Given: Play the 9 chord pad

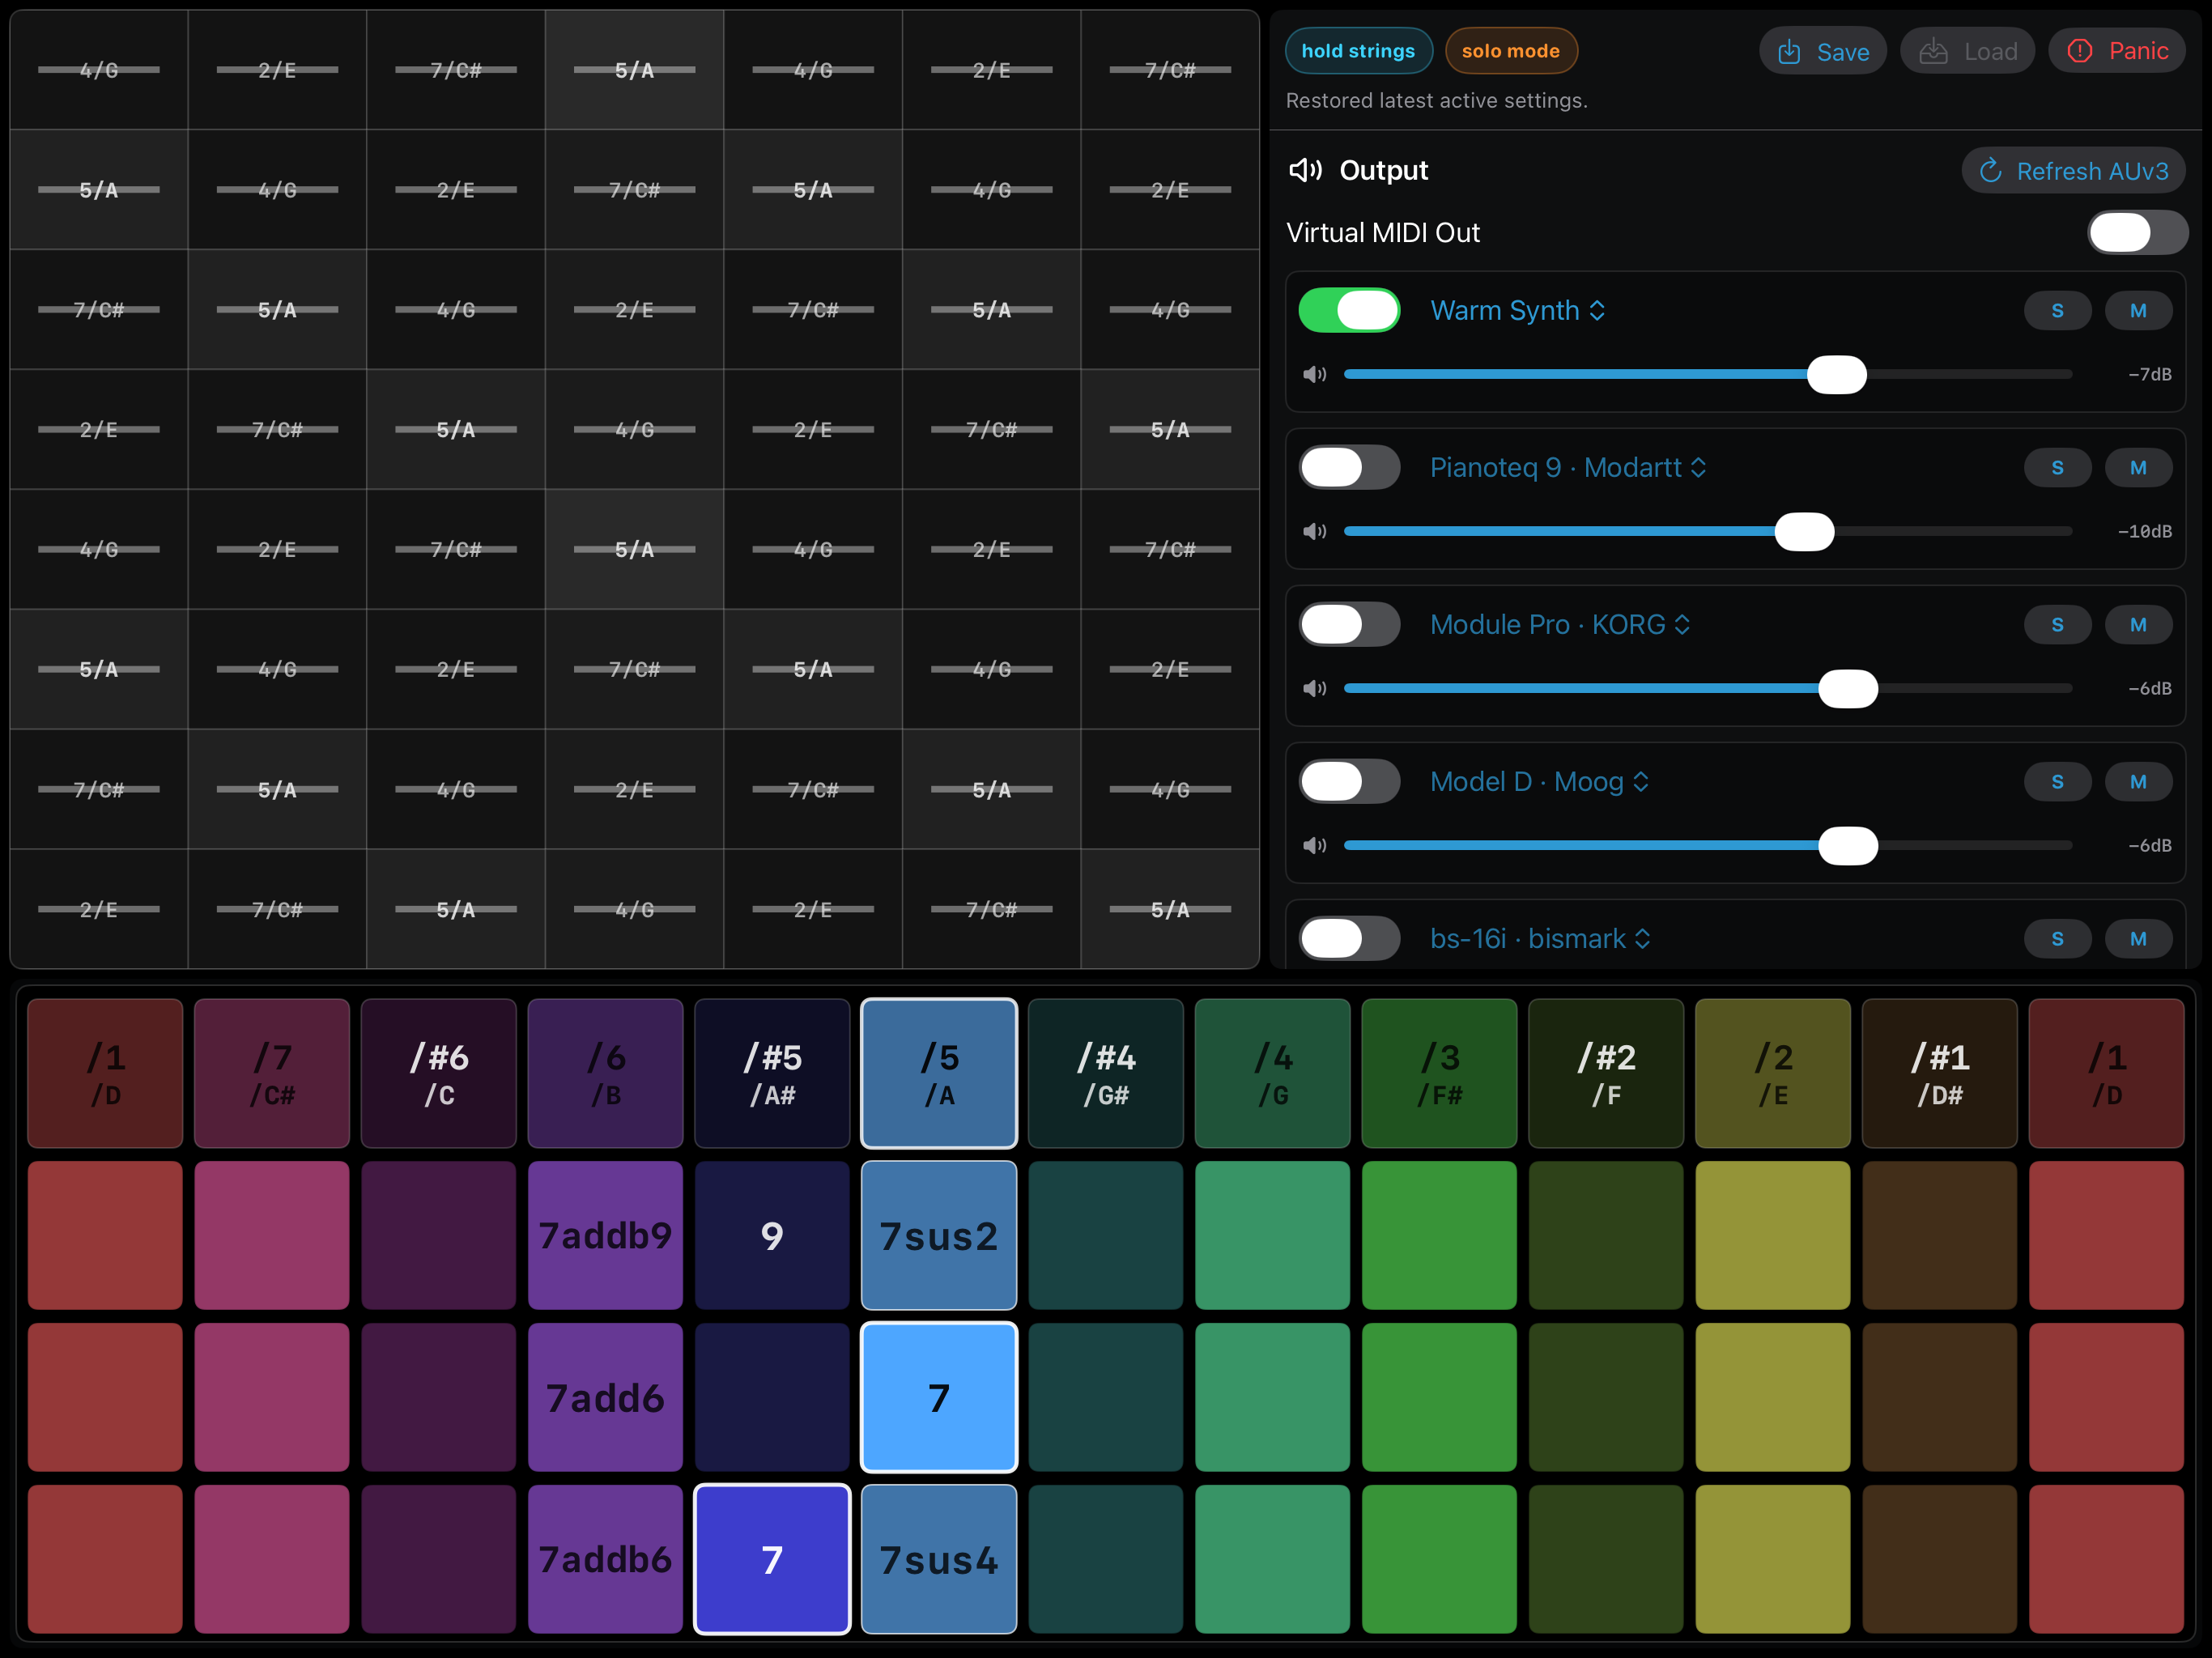Looking at the screenshot, I should coord(772,1236).
